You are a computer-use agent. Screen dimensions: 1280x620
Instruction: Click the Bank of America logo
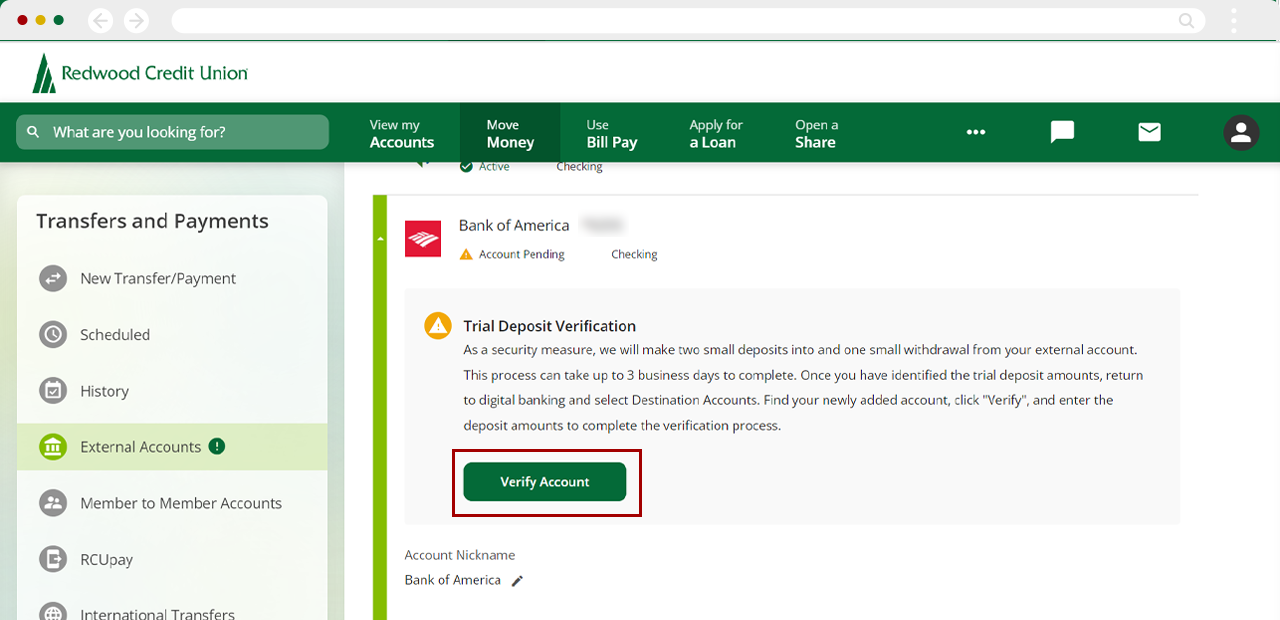pyautogui.click(x=423, y=239)
